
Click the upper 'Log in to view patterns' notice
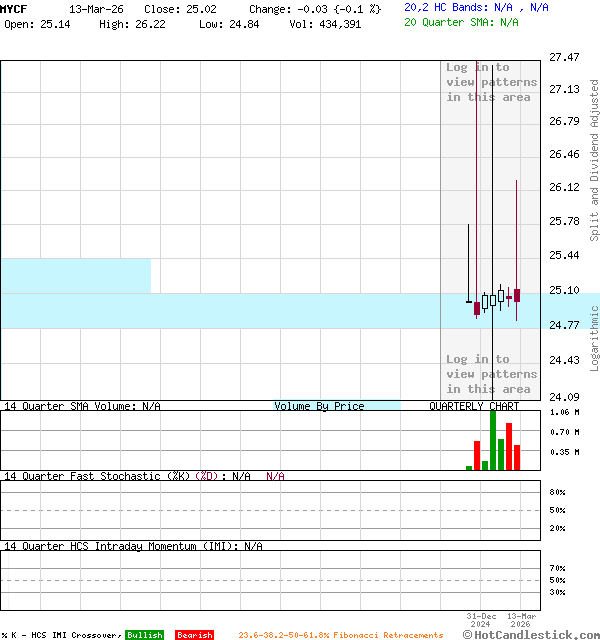[x=491, y=82]
